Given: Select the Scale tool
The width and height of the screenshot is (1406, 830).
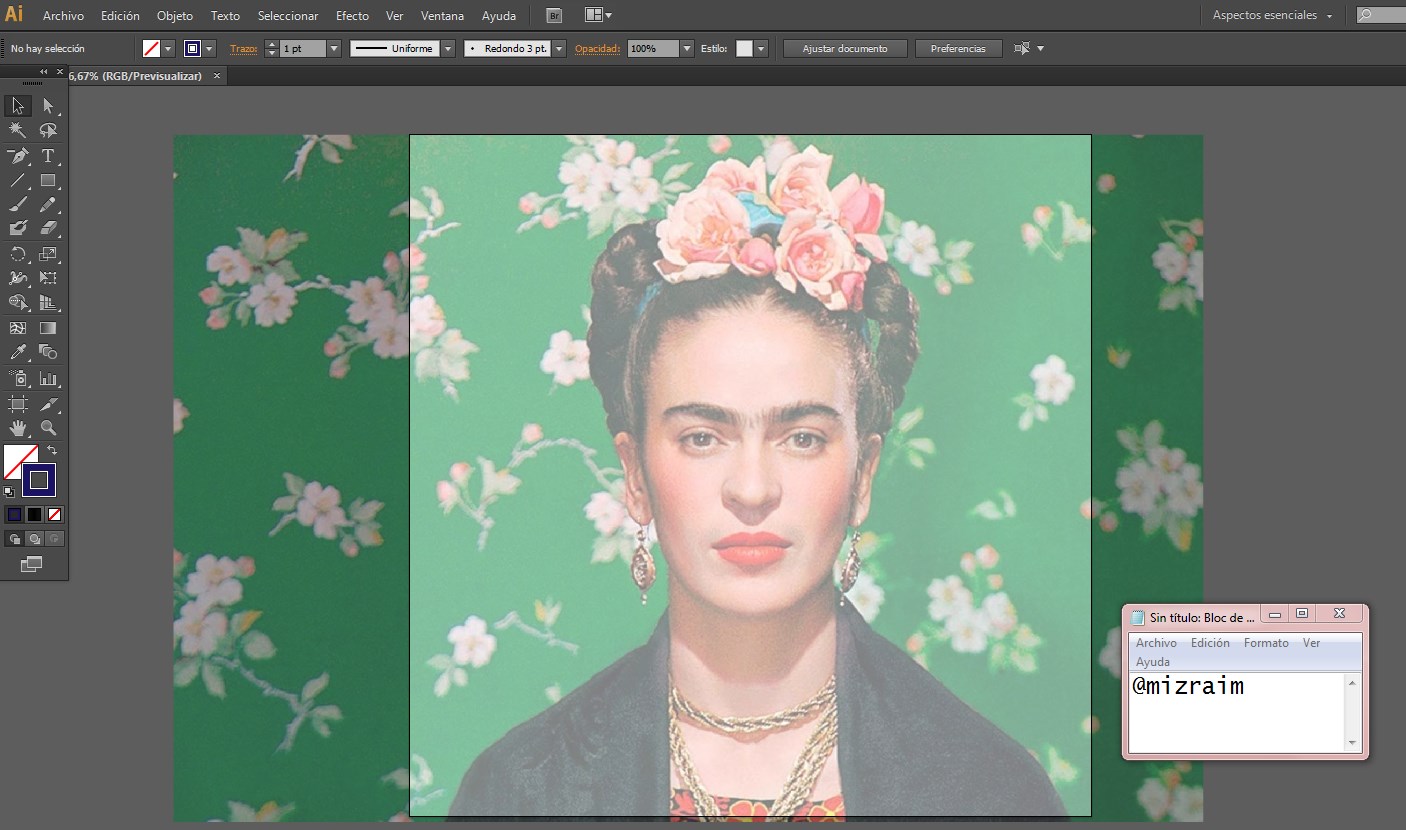Looking at the screenshot, I should [x=48, y=255].
